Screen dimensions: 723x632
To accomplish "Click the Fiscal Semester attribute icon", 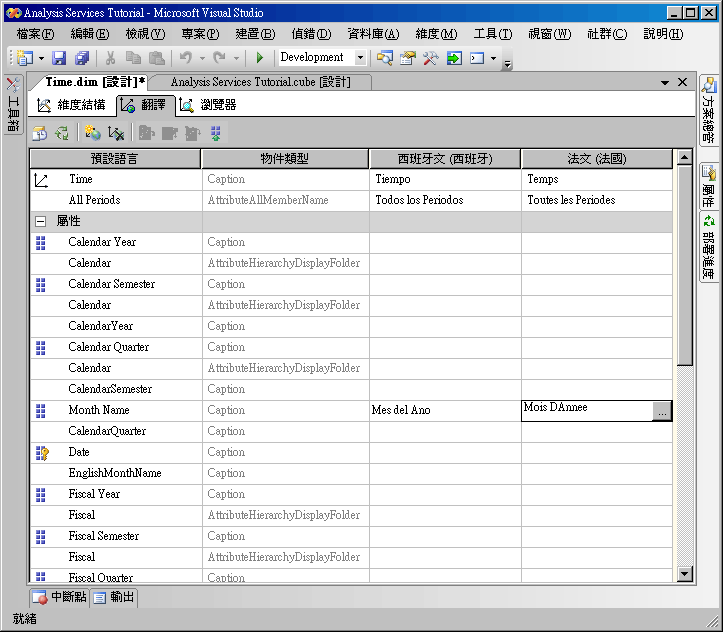I will (41, 537).
